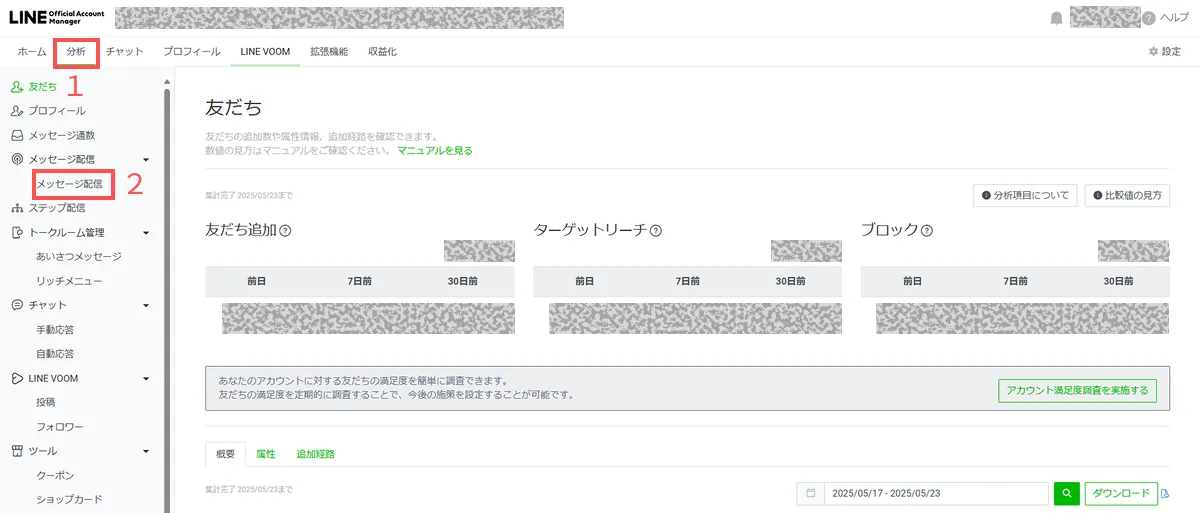Open 設定 with the gear icon

coord(1164,51)
